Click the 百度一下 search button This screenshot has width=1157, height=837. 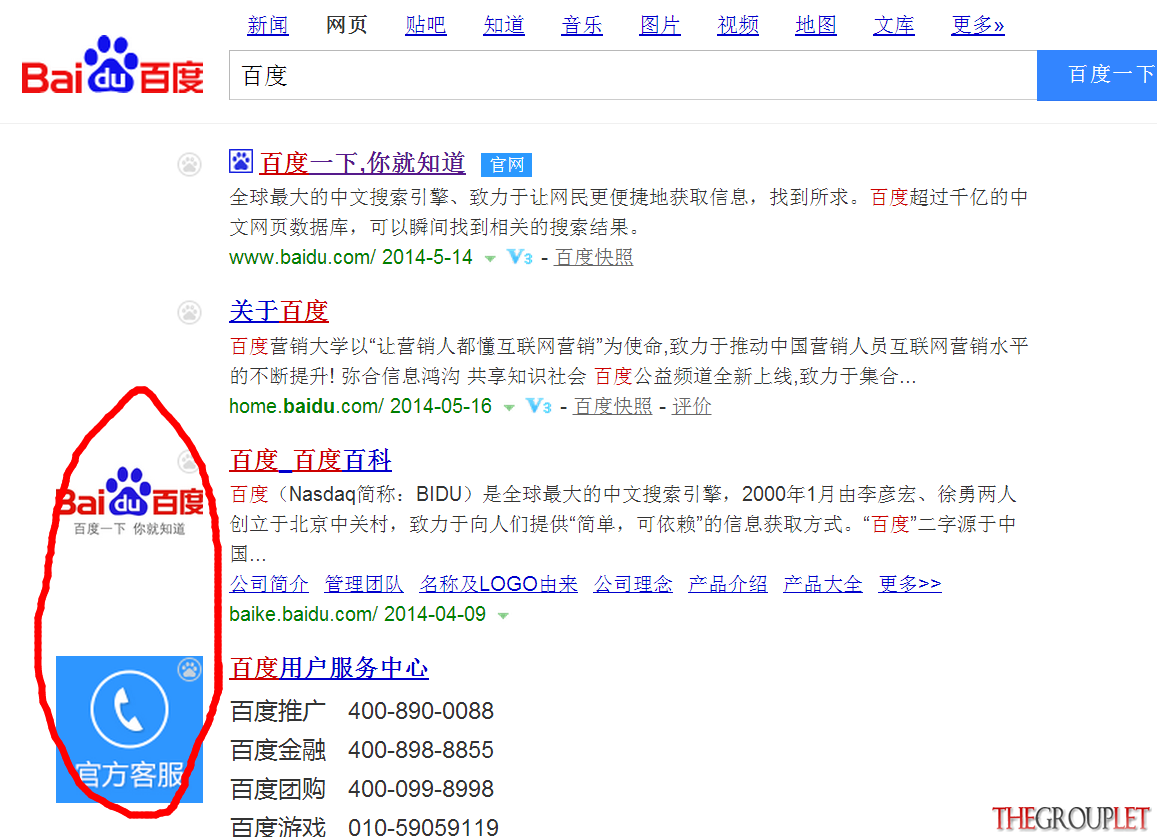[x=1097, y=75]
